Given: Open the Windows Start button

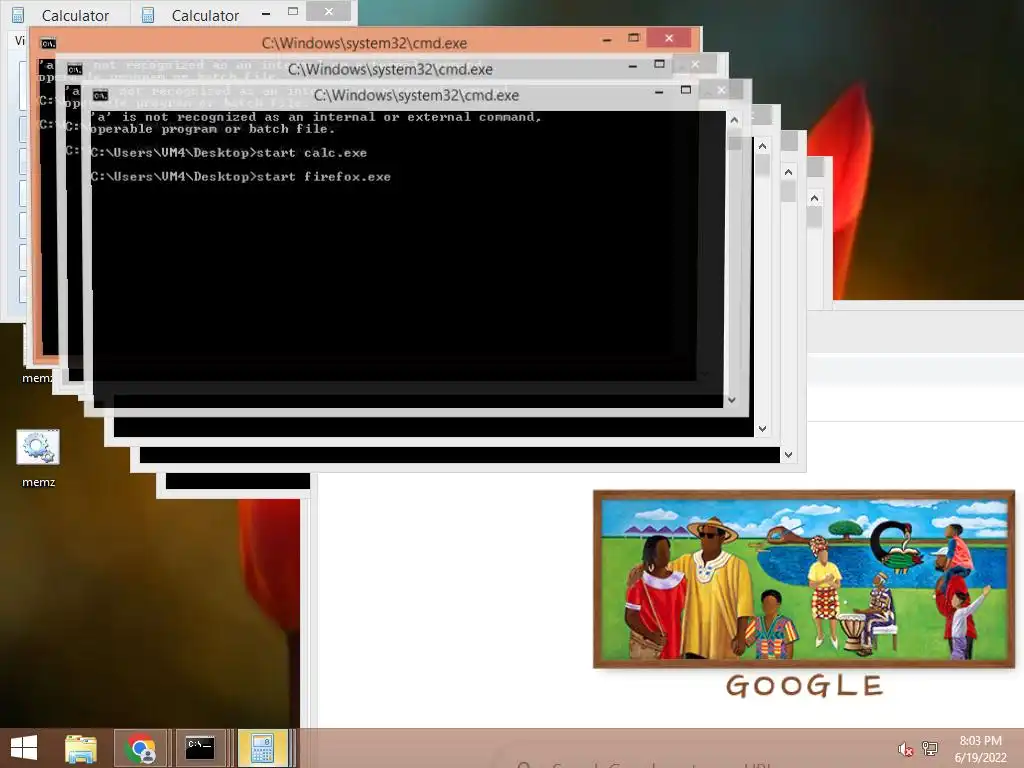Looking at the screenshot, I should 24,748.
